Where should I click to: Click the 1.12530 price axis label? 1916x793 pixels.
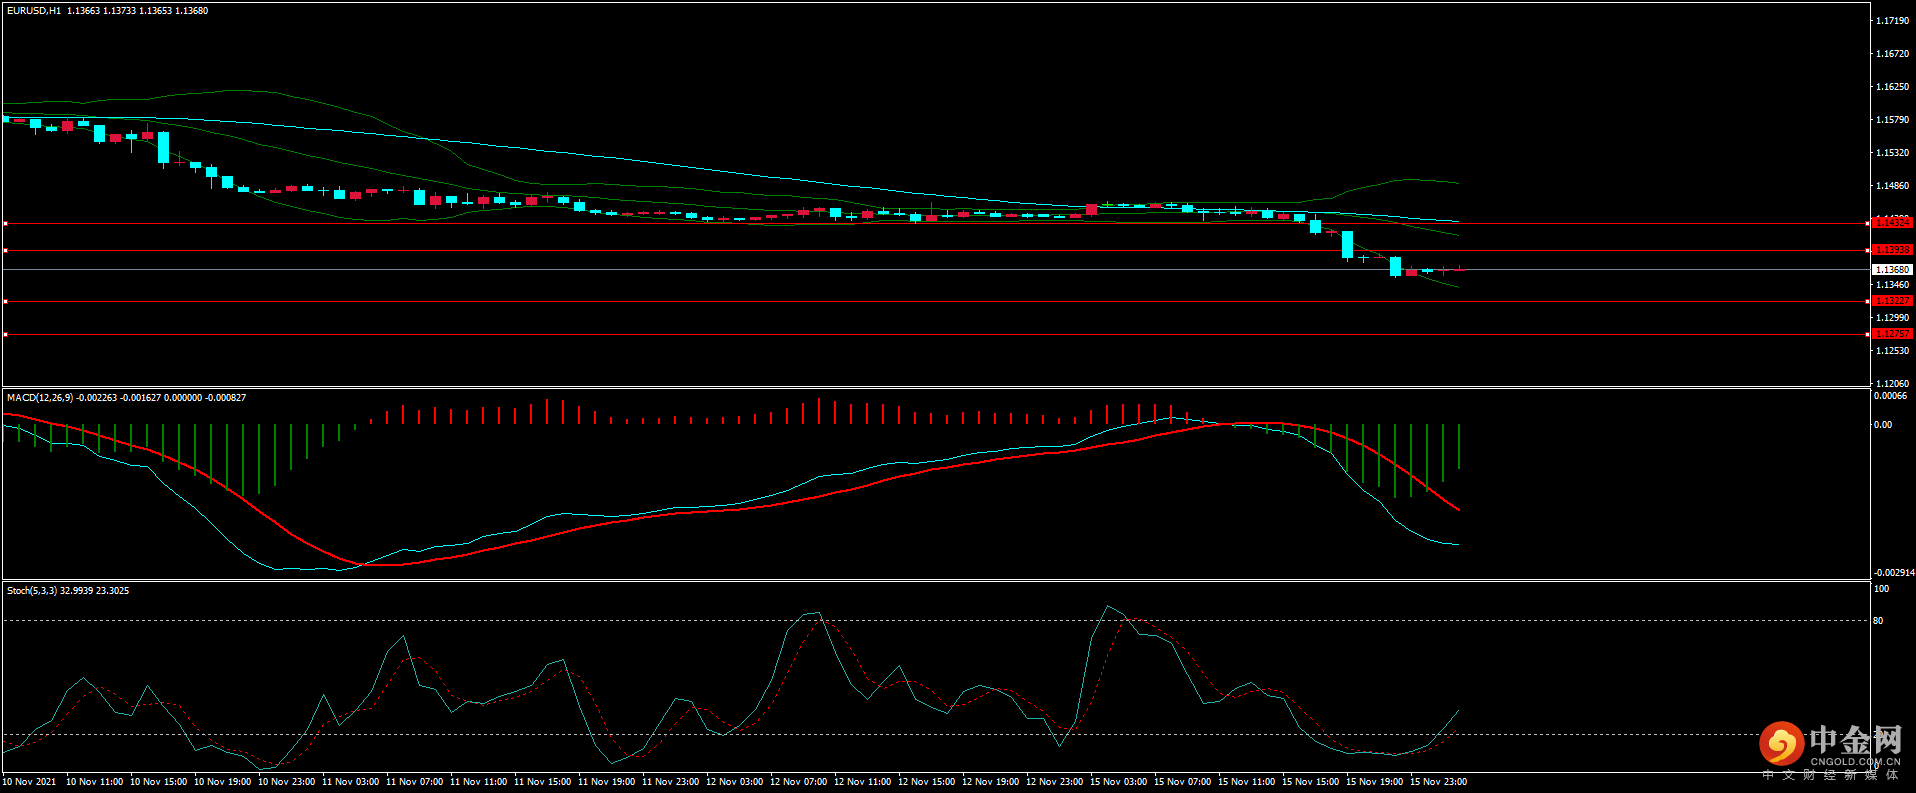pos(1892,351)
